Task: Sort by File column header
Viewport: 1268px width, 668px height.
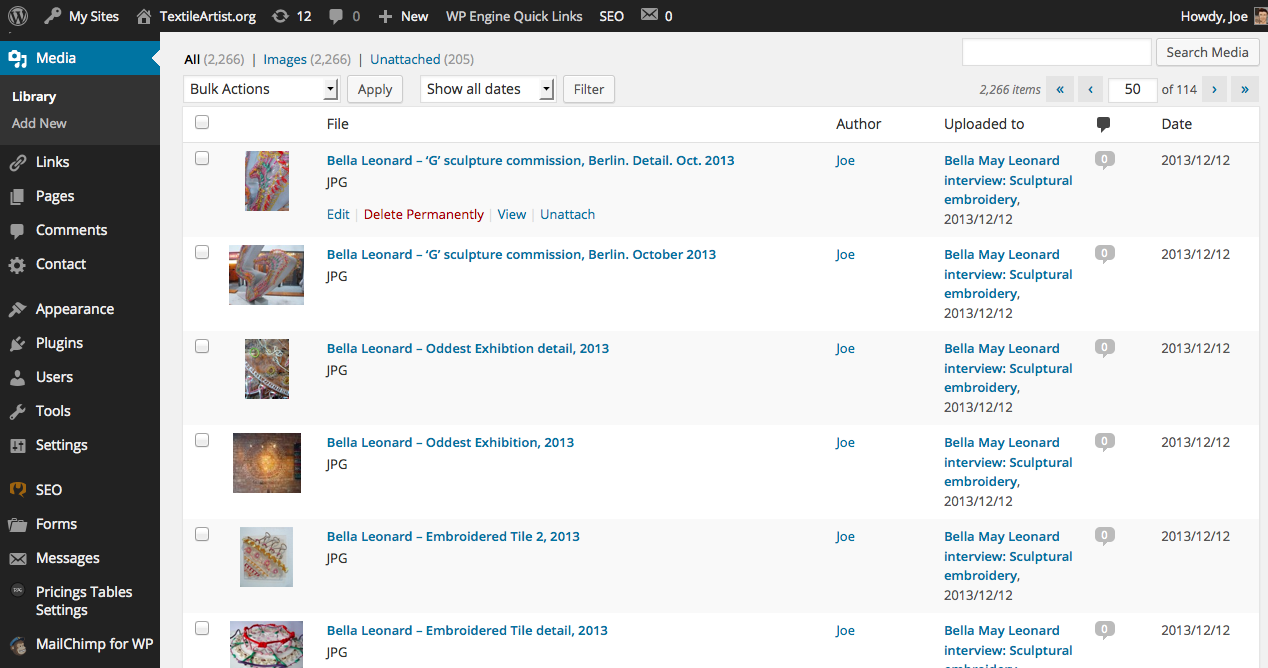Action: click(338, 124)
